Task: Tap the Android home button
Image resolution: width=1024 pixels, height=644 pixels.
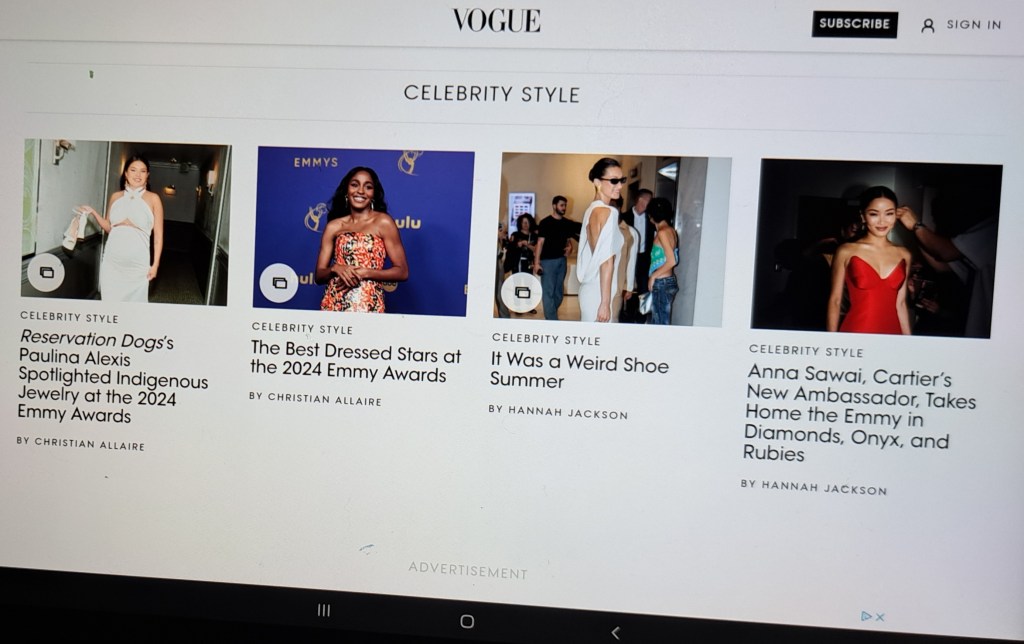Action: [467, 621]
